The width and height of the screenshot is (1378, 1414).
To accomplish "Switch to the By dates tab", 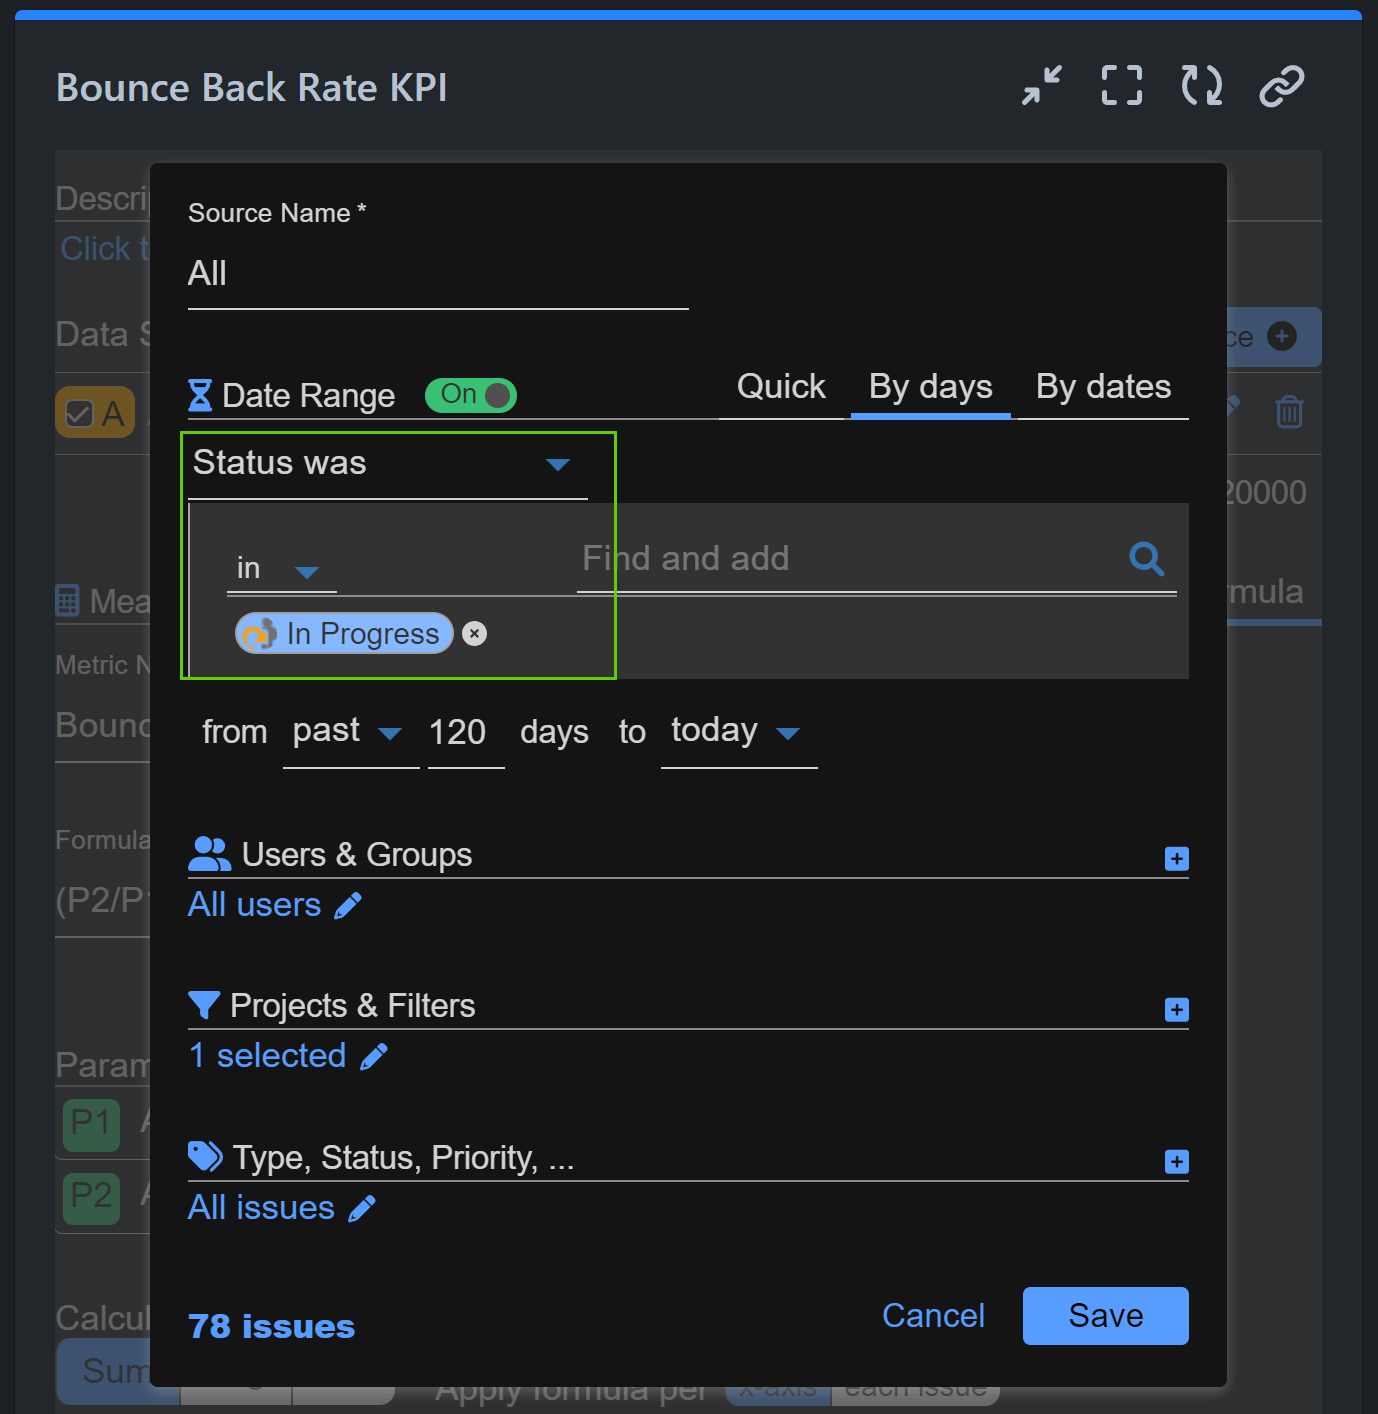I will coord(1102,387).
